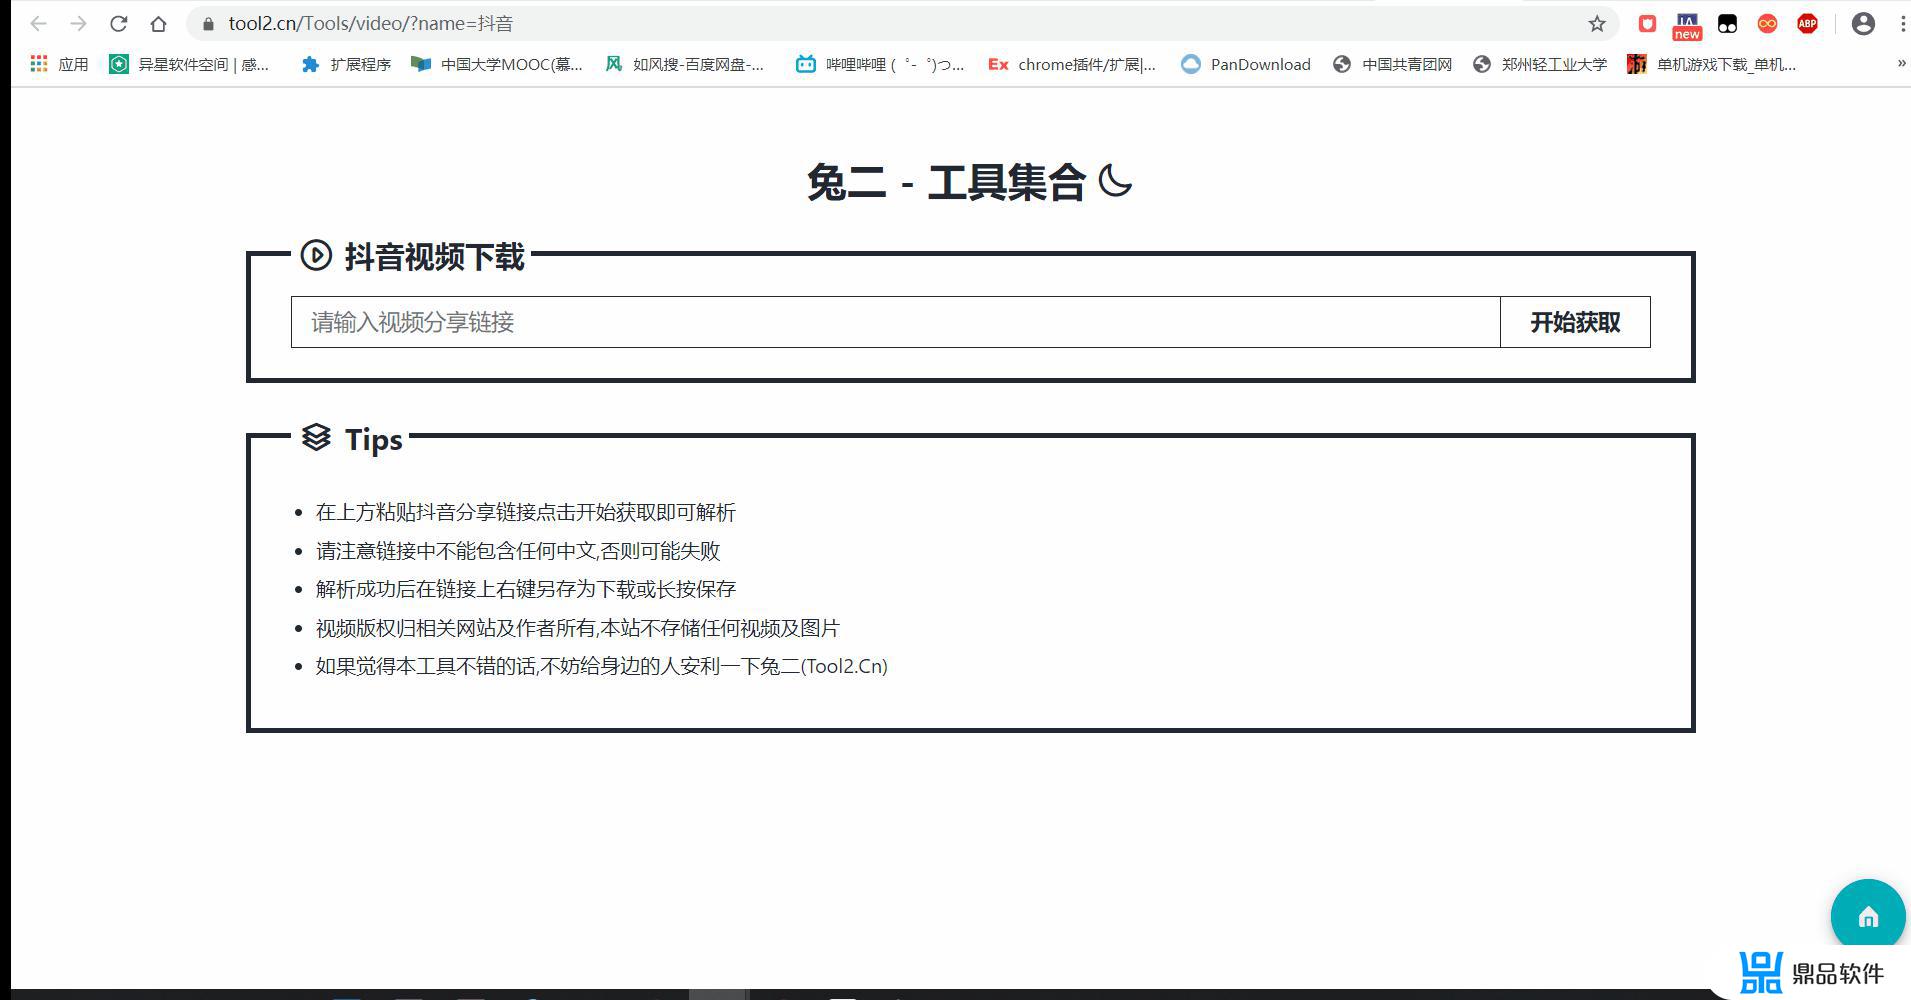Image resolution: width=1911 pixels, height=1000 pixels.
Task: Open the 应用 apps shortcut
Action: tap(59, 64)
